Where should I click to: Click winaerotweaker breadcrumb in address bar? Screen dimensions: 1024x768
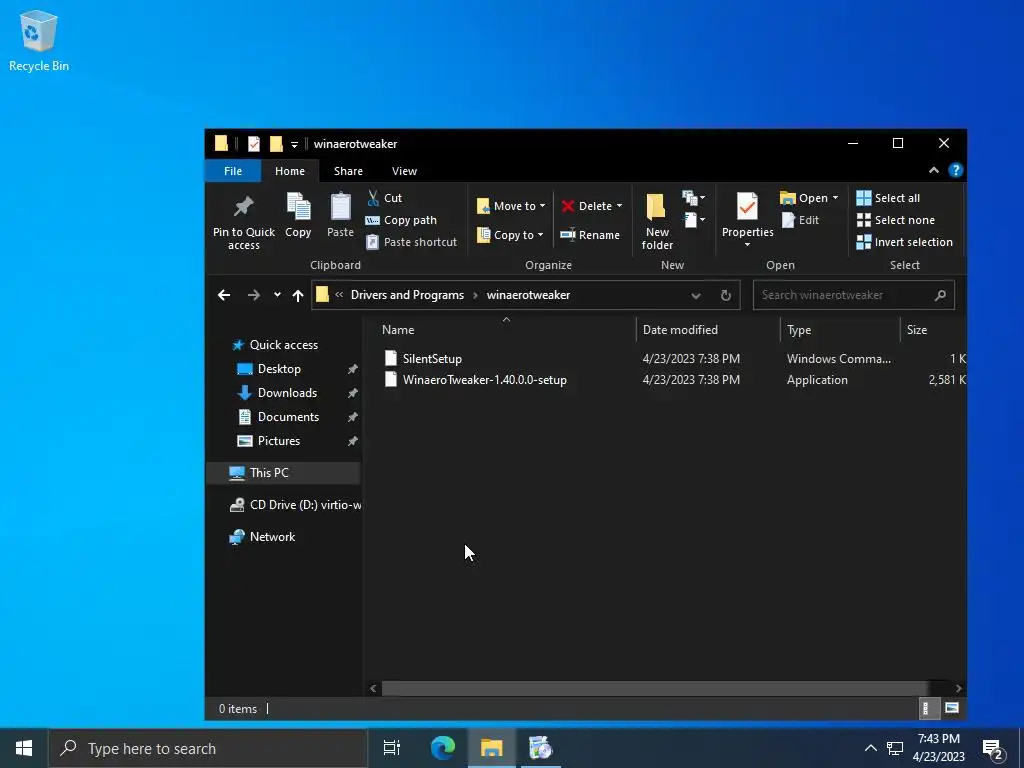pyautogui.click(x=528, y=295)
